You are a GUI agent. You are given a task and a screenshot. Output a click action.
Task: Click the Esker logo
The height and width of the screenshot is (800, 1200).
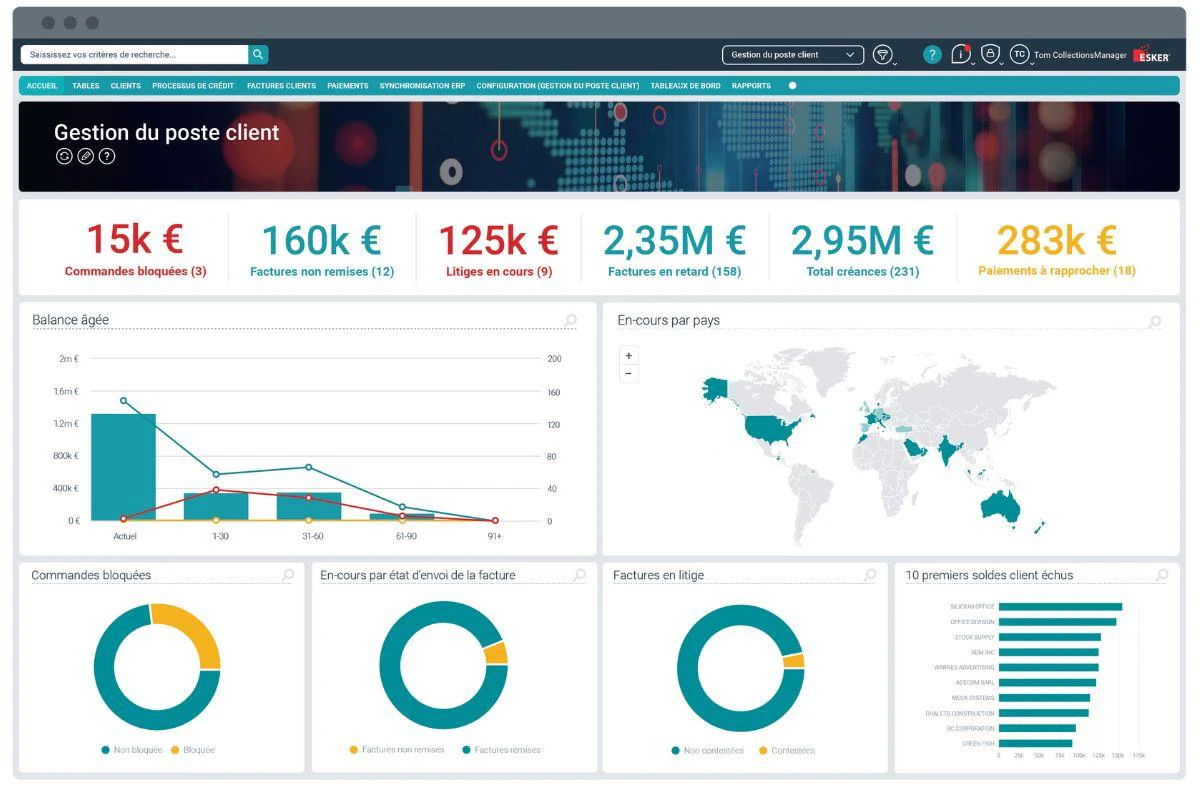[1152, 55]
